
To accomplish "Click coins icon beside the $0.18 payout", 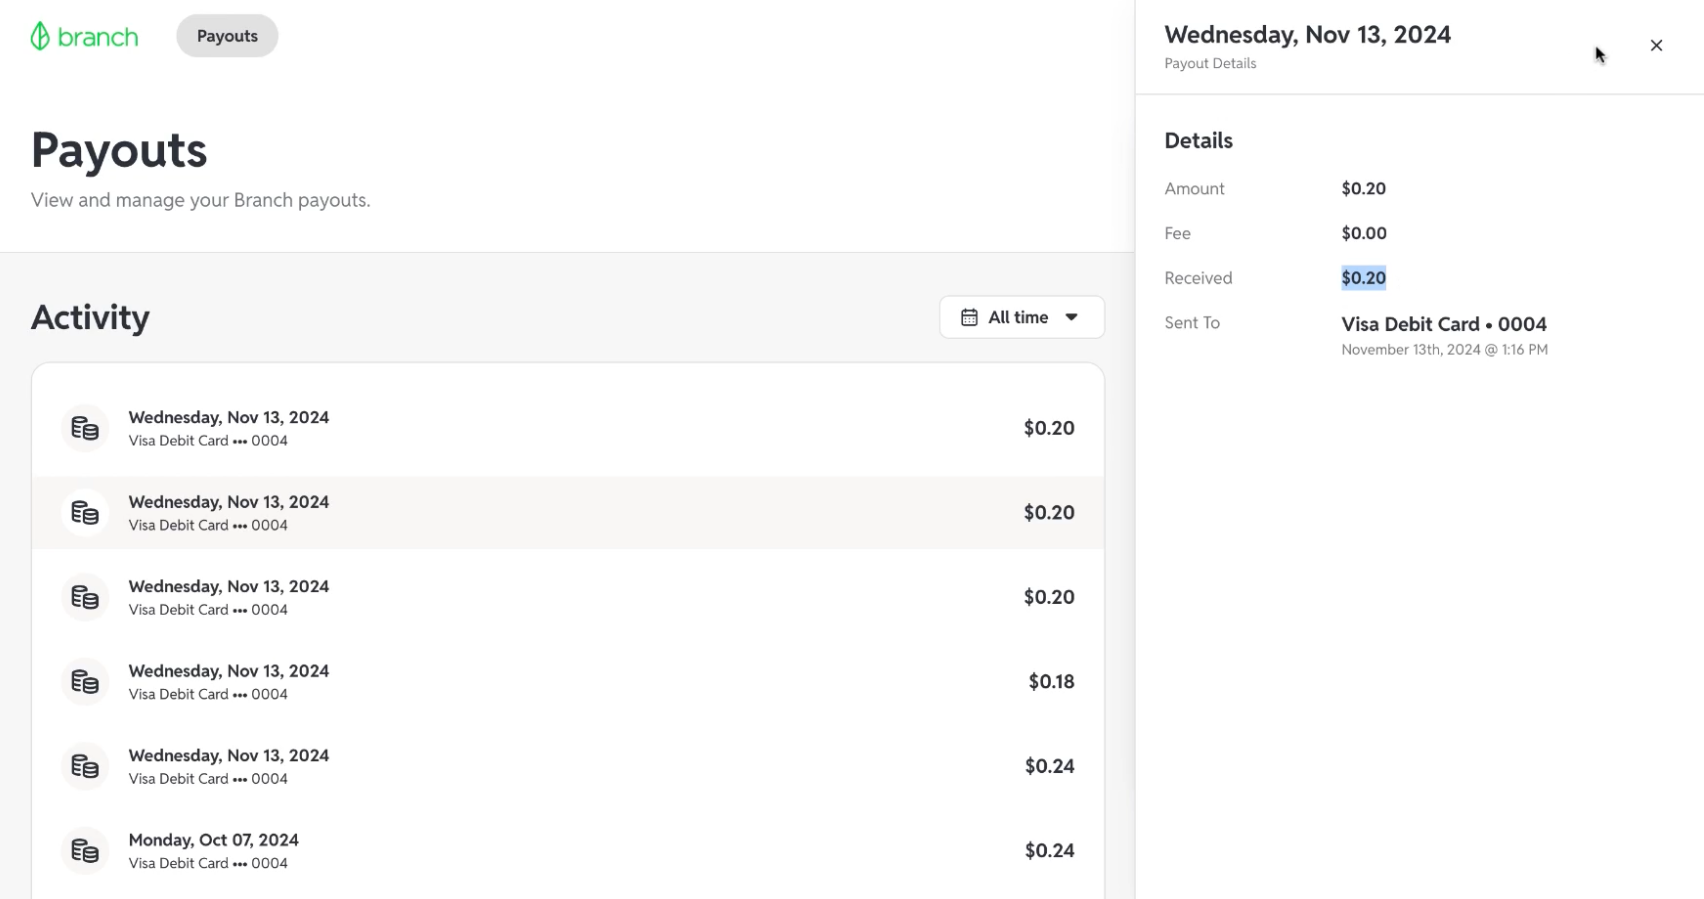I will pos(85,682).
